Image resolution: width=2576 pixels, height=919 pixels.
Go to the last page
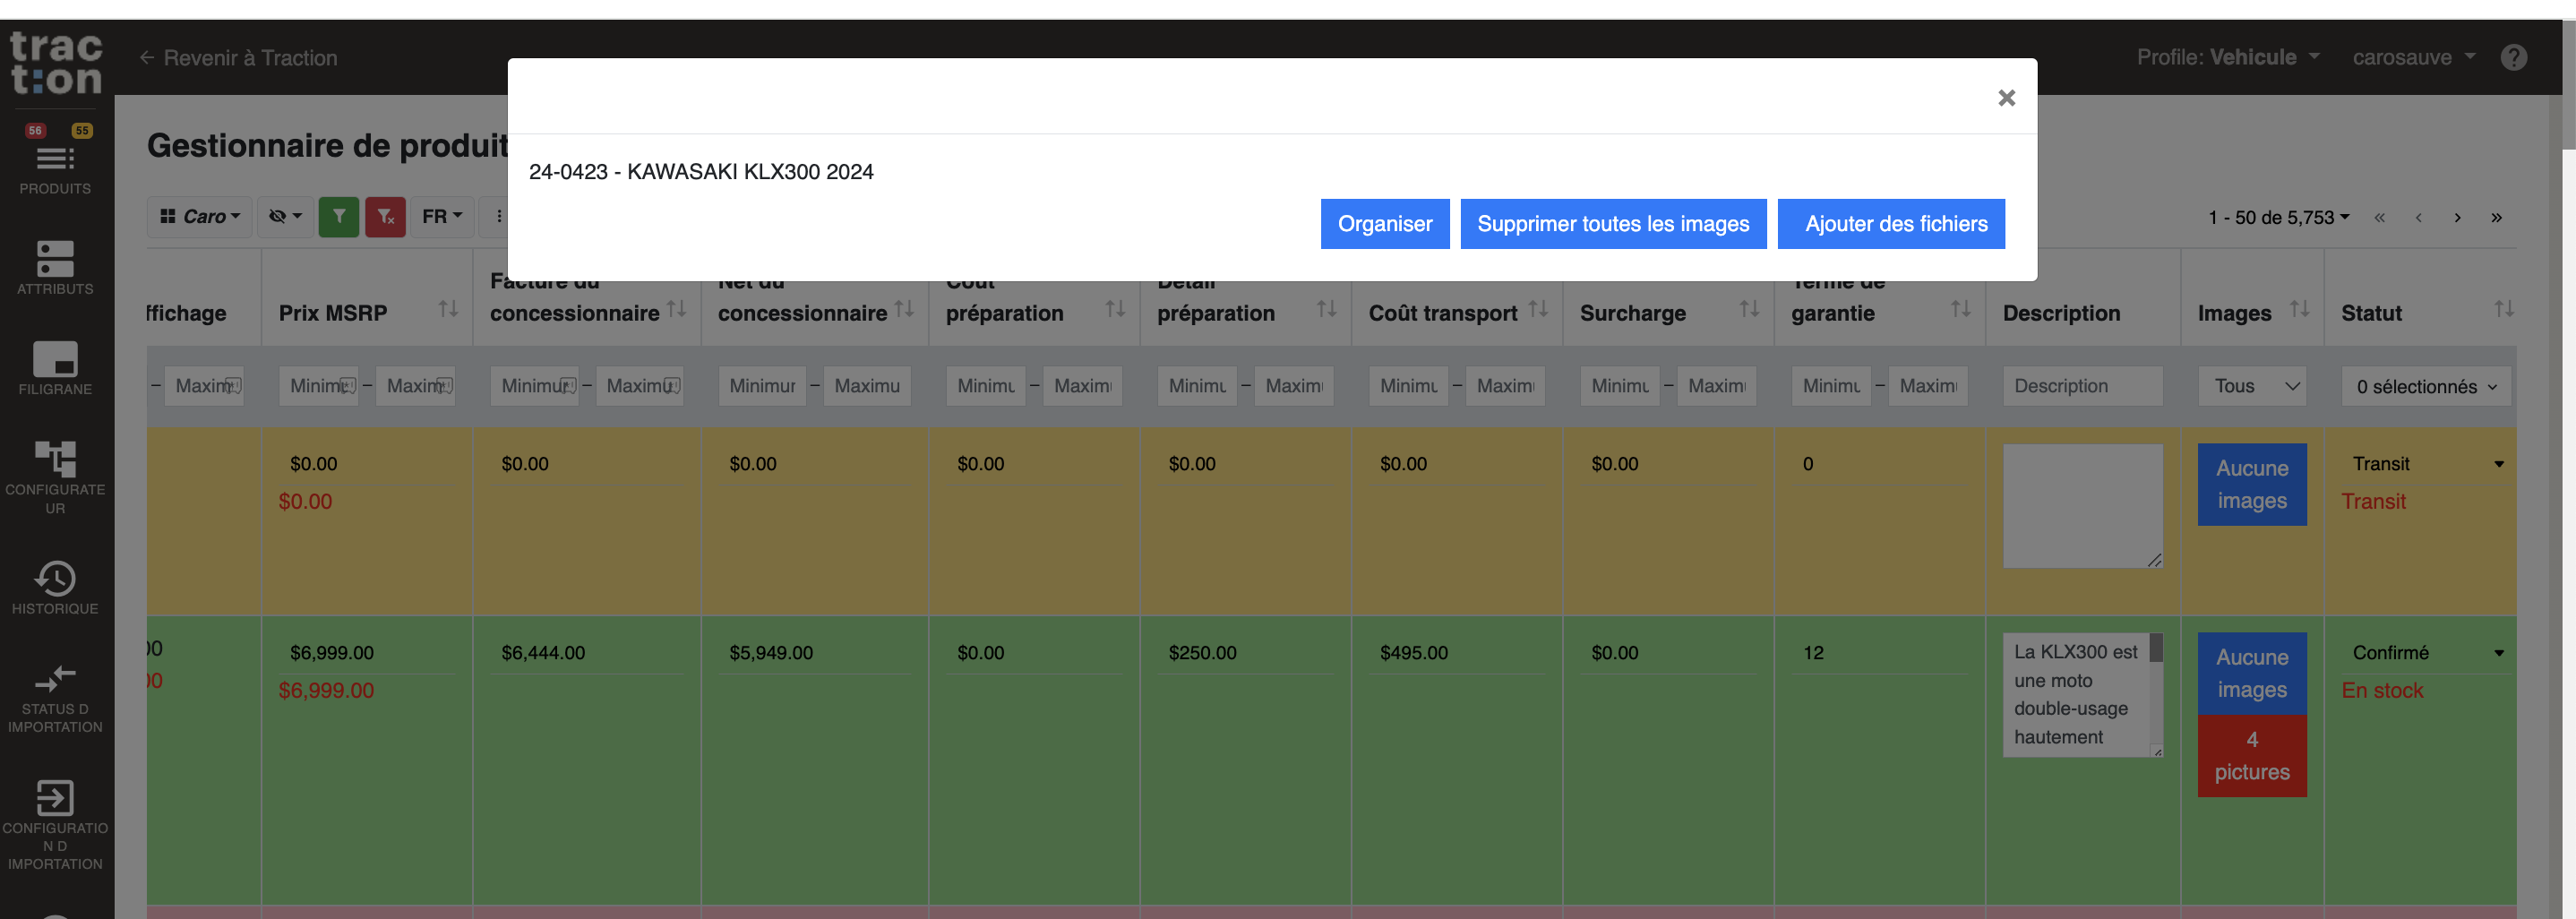[2496, 217]
